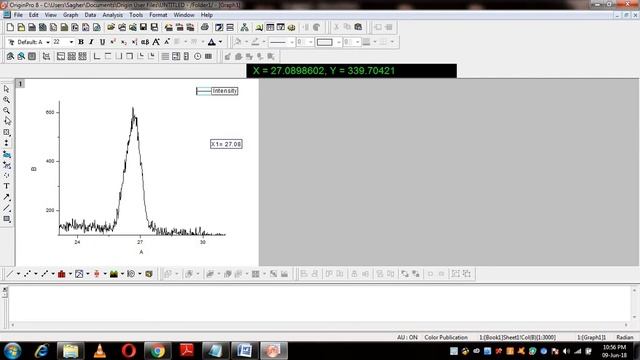Select the Intensity legend box
The width and height of the screenshot is (640, 360).
click(x=217, y=91)
